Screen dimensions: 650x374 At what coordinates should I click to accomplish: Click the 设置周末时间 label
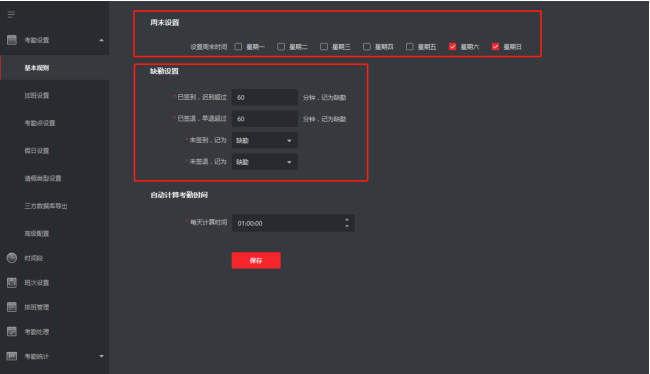(x=209, y=47)
